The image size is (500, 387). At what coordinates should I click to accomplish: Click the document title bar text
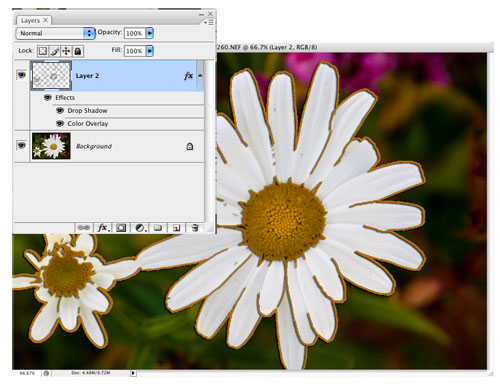pyautogui.click(x=267, y=47)
